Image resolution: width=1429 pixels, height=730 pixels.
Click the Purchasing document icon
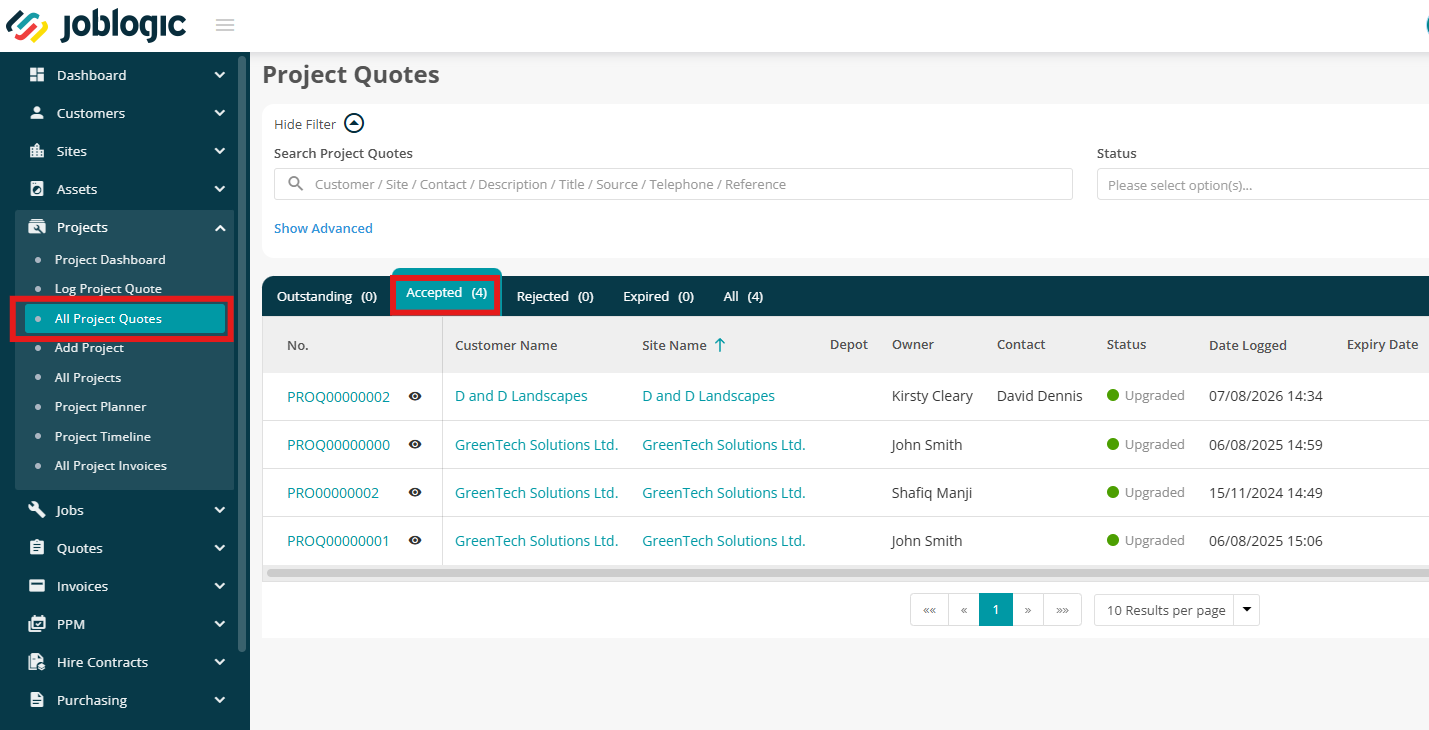[37, 700]
